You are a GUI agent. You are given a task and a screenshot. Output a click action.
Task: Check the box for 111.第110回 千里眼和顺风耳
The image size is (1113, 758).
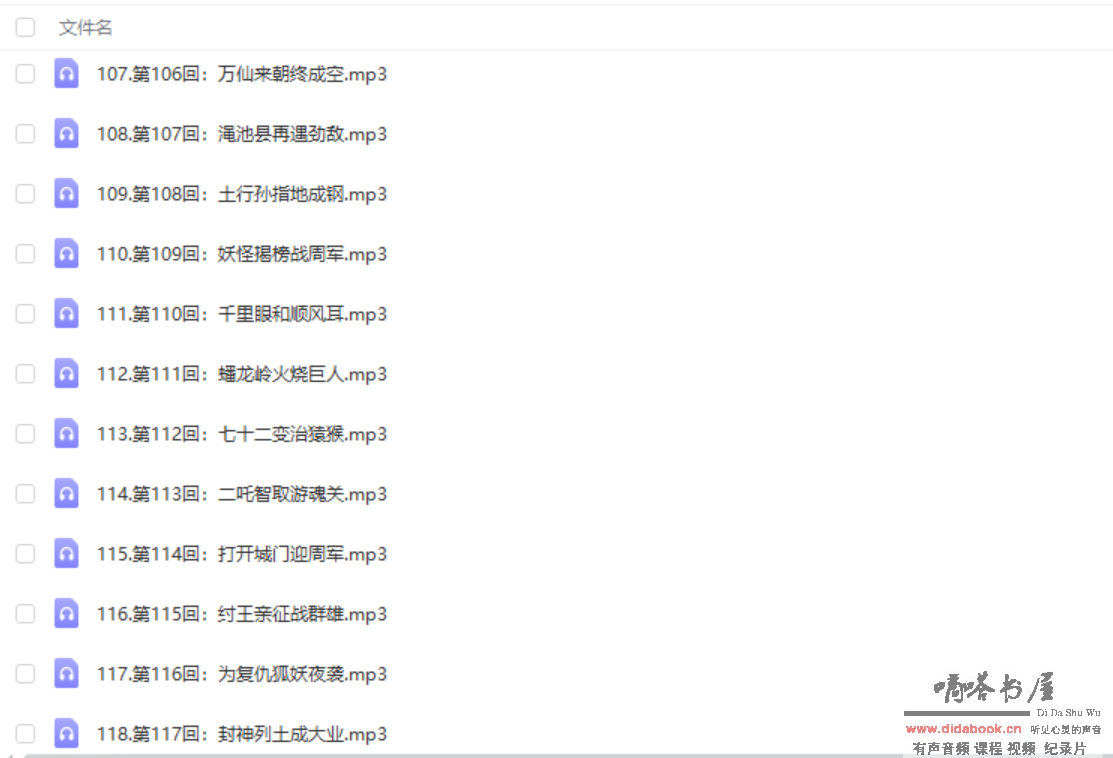(25, 314)
